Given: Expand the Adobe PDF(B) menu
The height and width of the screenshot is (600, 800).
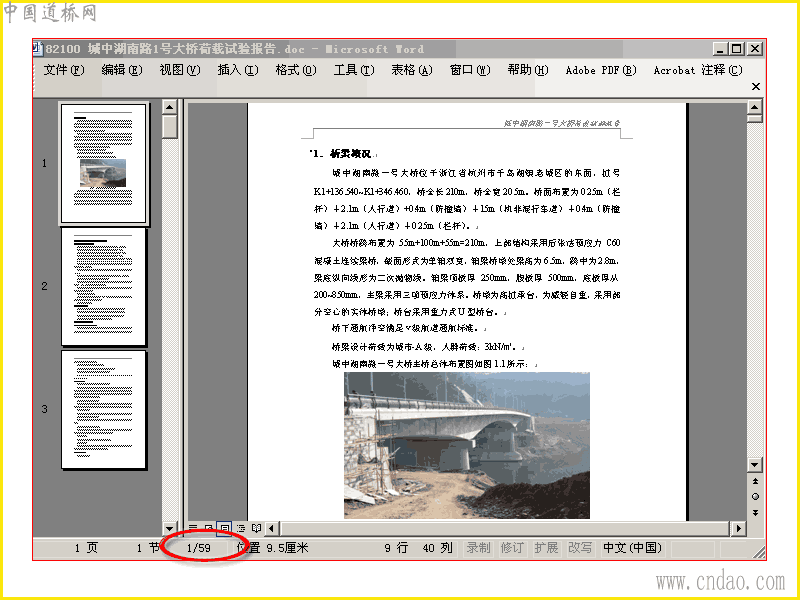Looking at the screenshot, I should (x=601, y=70).
